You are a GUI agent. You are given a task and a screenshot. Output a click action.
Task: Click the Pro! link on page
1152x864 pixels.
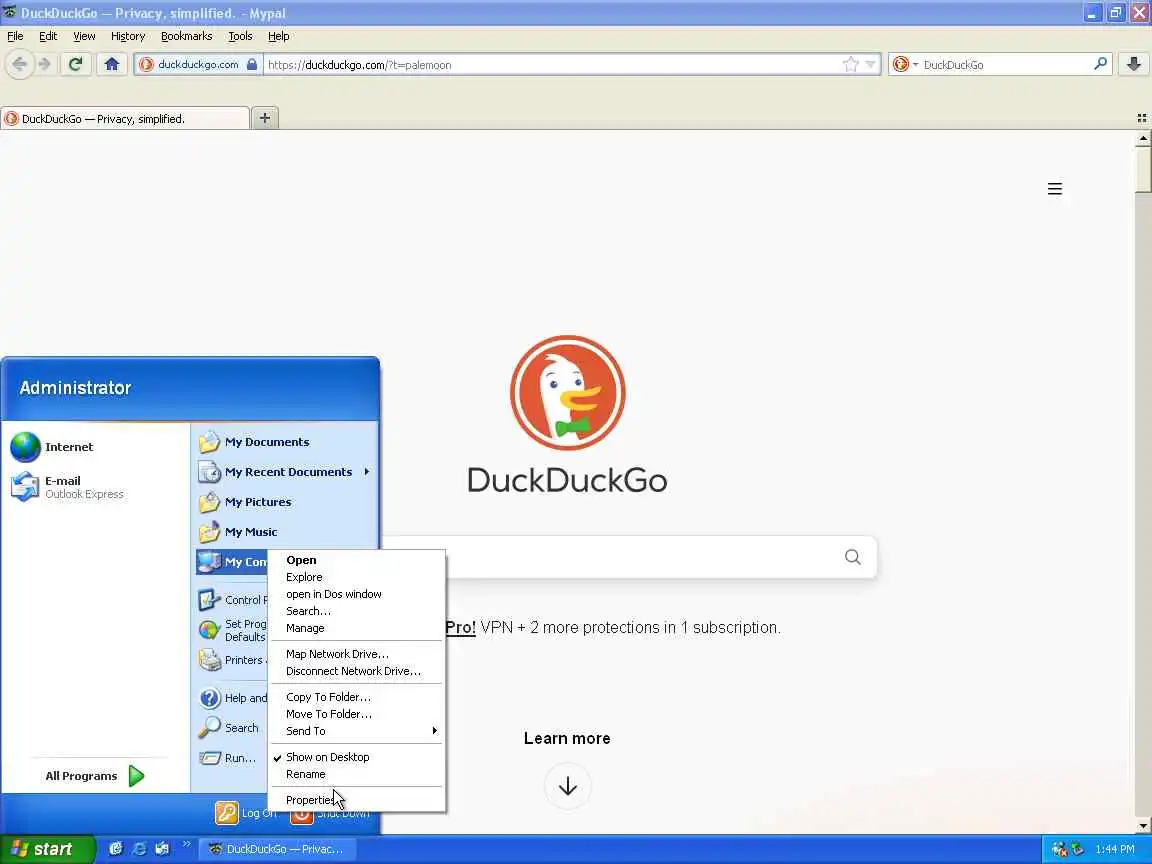[x=461, y=627]
